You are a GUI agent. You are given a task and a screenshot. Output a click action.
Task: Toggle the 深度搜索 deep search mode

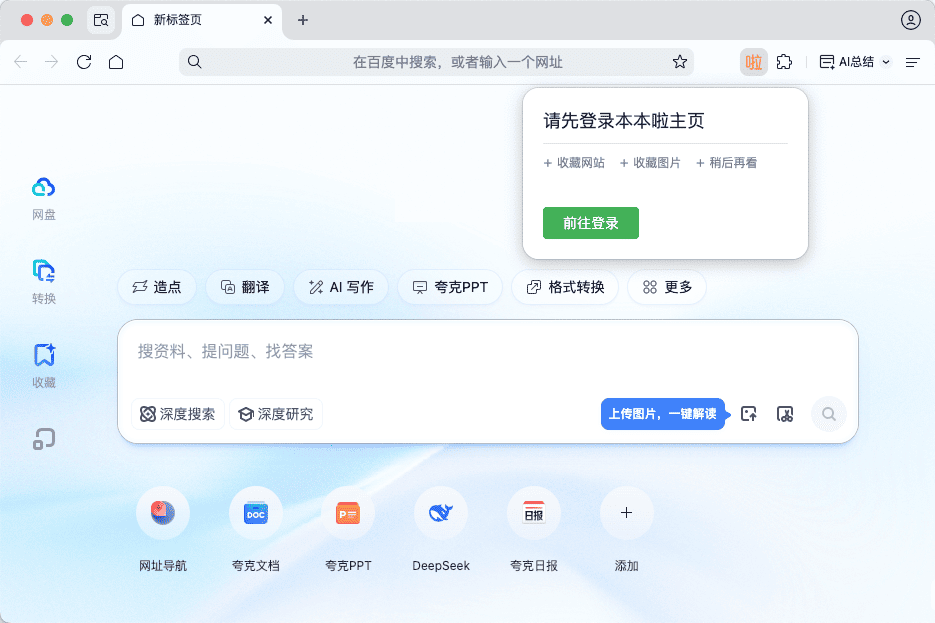(x=178, y=414)
